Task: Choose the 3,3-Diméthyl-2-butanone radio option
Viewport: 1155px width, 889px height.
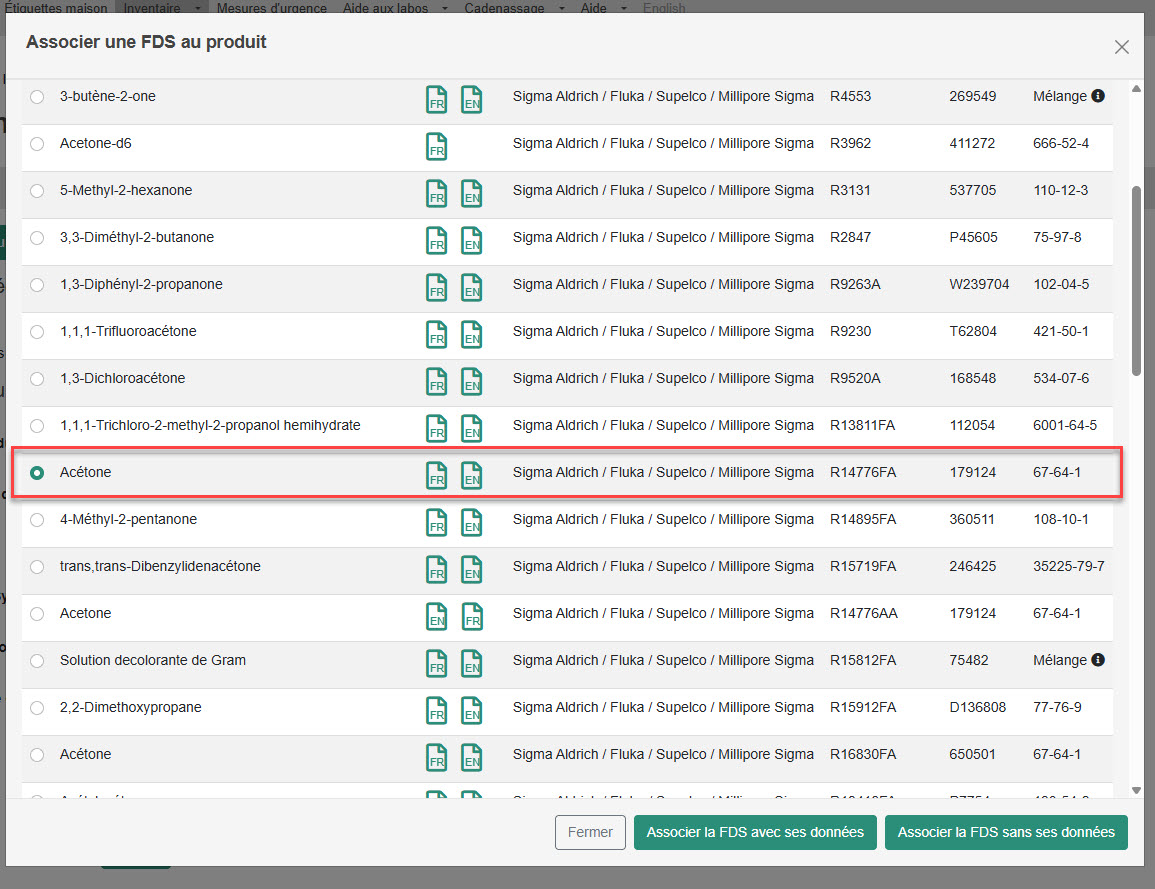Action: point(37,238)
